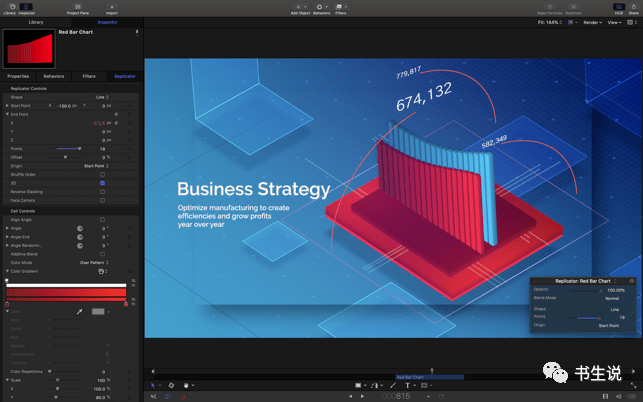Image resolution: width=643 pixels, height=402 pixels.
Task: Select the arrow selection tool
Action: tap(153, 385)
